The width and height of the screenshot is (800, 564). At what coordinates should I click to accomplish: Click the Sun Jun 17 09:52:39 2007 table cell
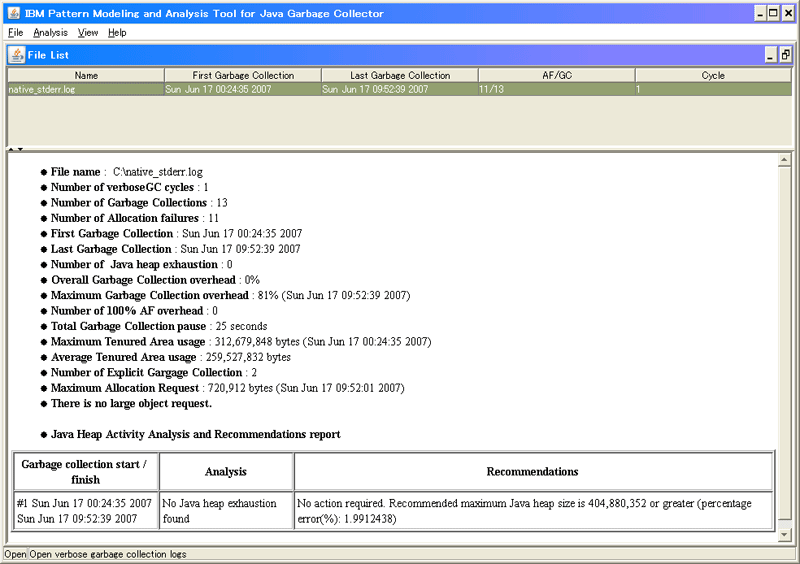399,89
